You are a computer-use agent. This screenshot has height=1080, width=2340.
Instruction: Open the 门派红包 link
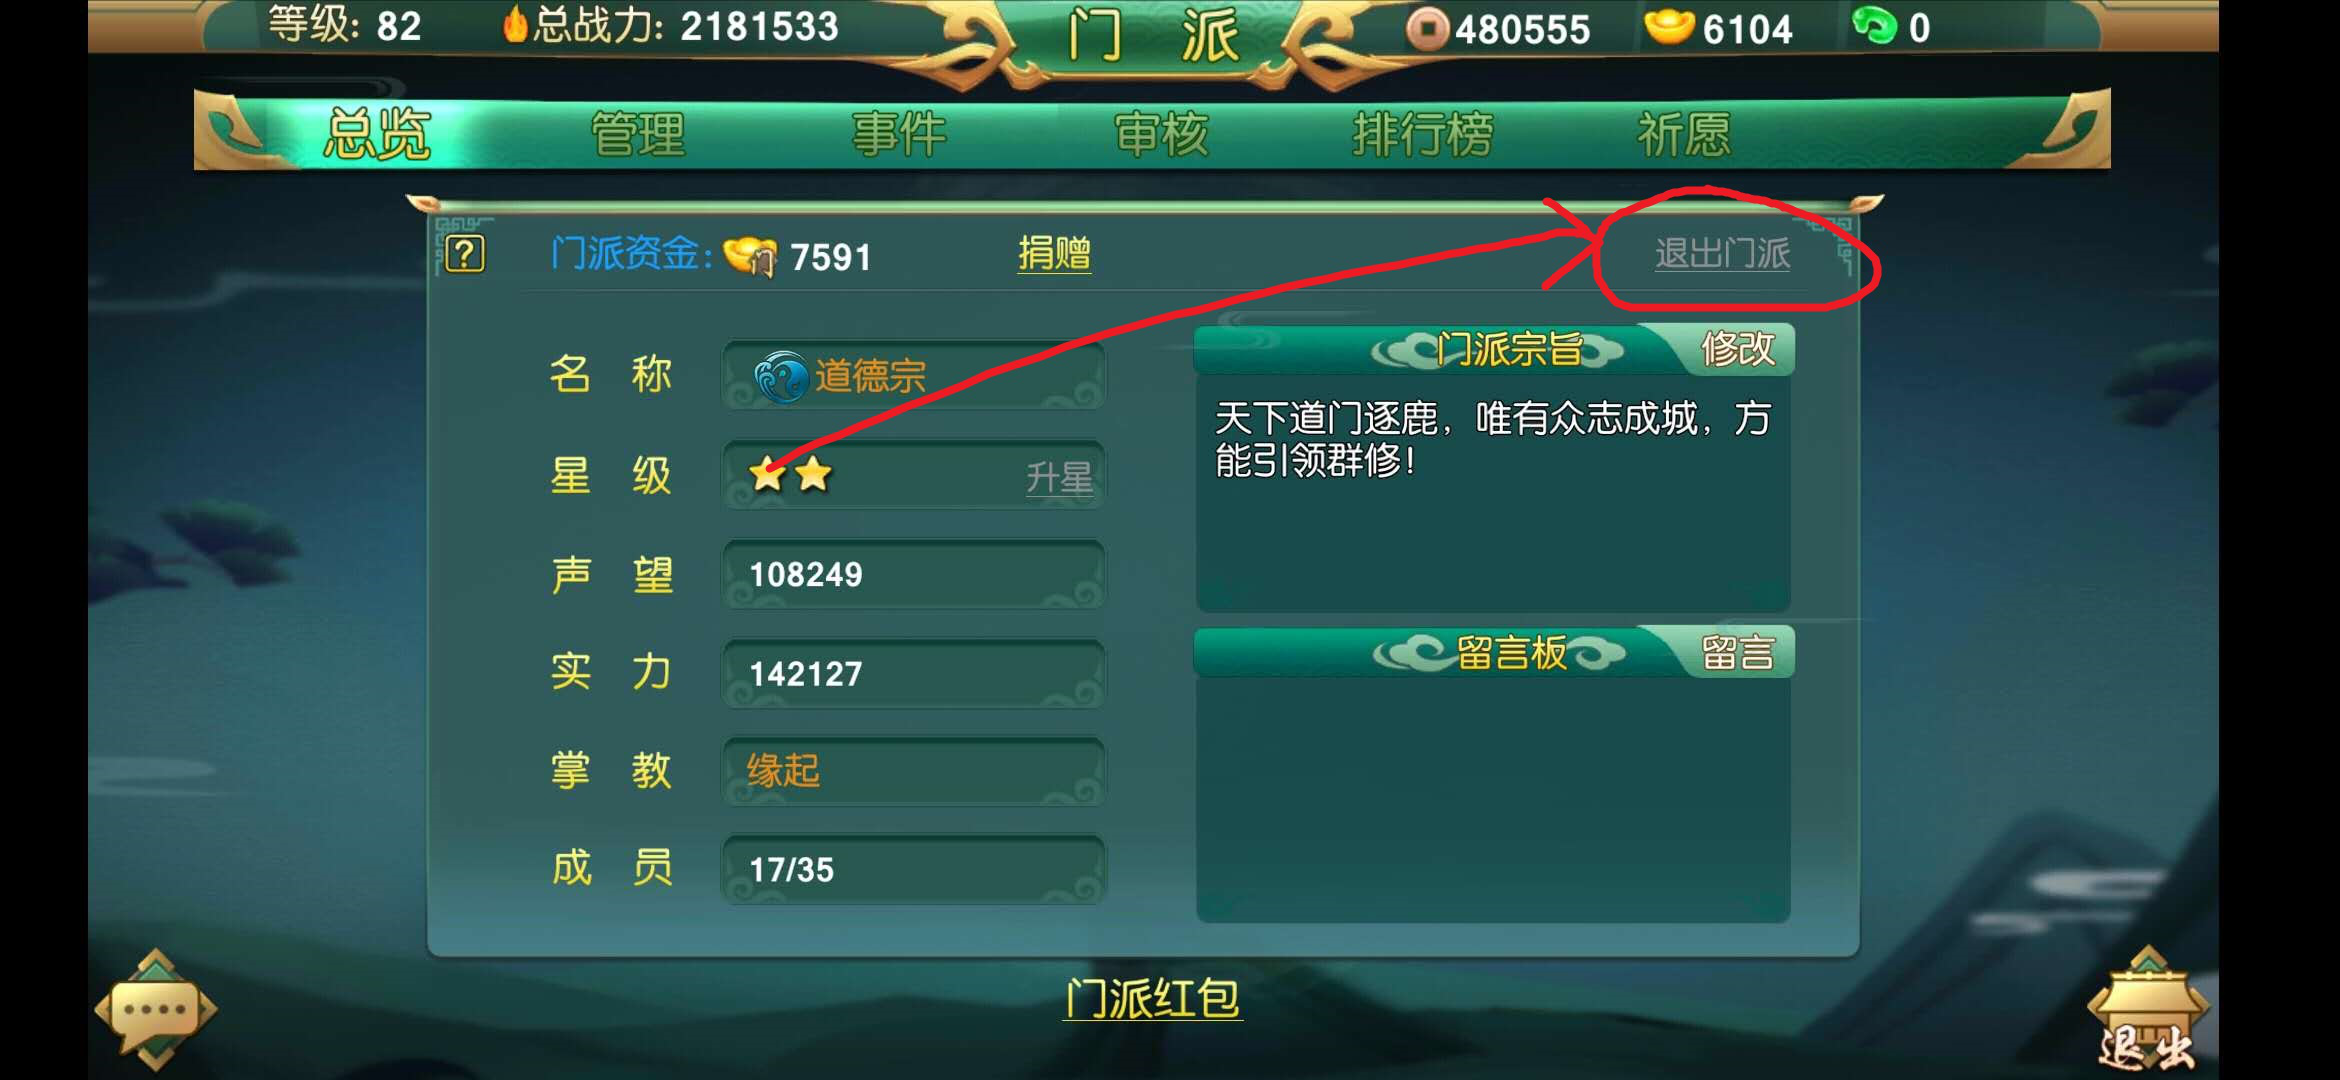pyautogui.click(x=1153, y=998)
